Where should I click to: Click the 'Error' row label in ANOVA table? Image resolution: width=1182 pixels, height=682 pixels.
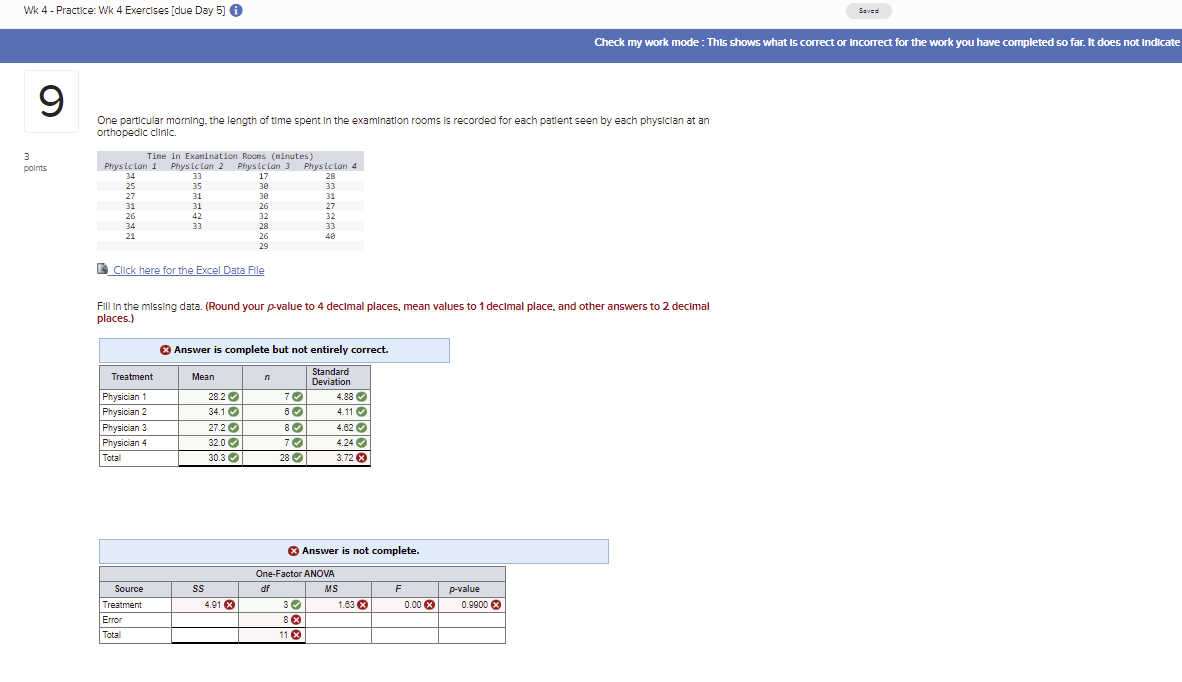tap(112, 620)
